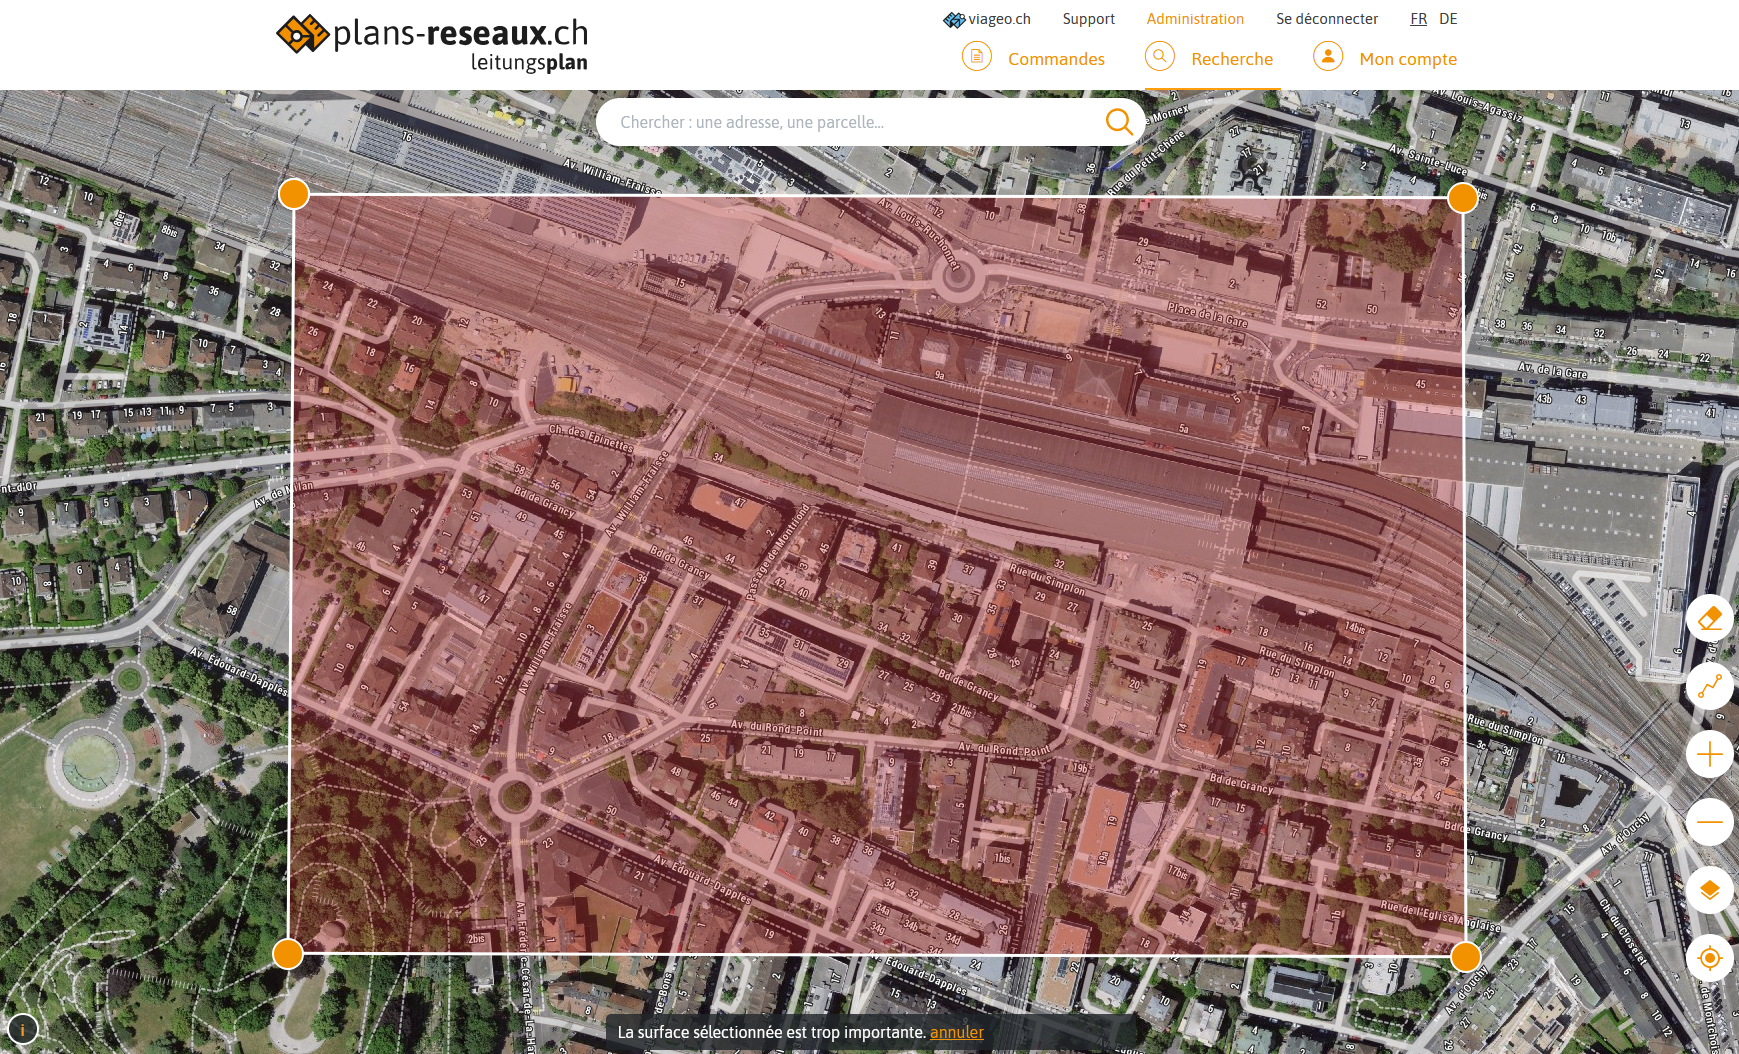The image size is (1739, 1054).
Task: Switch language to FR
Action: [x=1418, y=19]
